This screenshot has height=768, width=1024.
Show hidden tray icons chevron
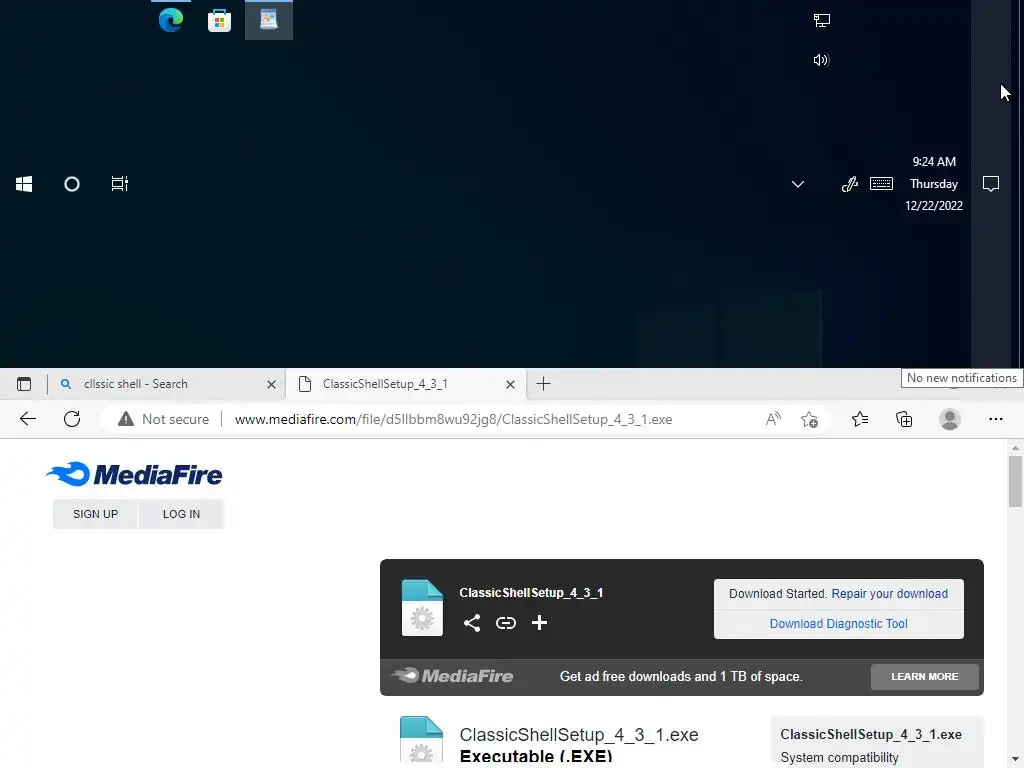[x=797, y=184]
